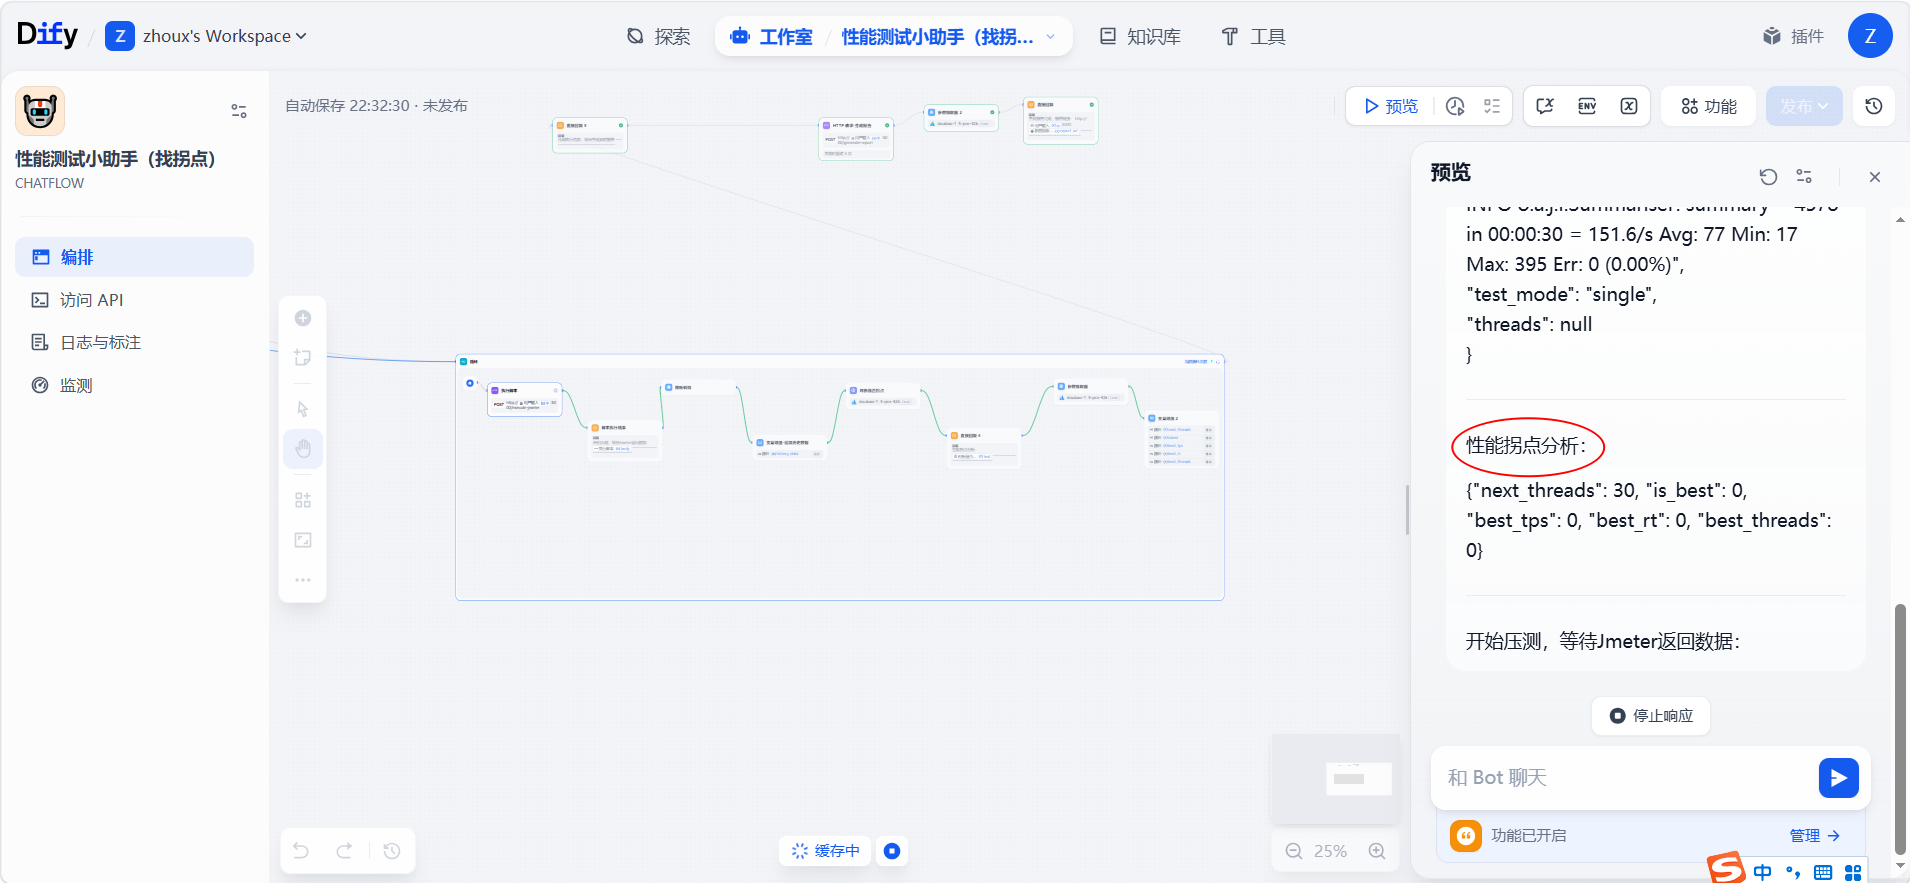Viewport: 1910px width, 883px height.
Task: Open version history clock icon
Action: 1874,106
